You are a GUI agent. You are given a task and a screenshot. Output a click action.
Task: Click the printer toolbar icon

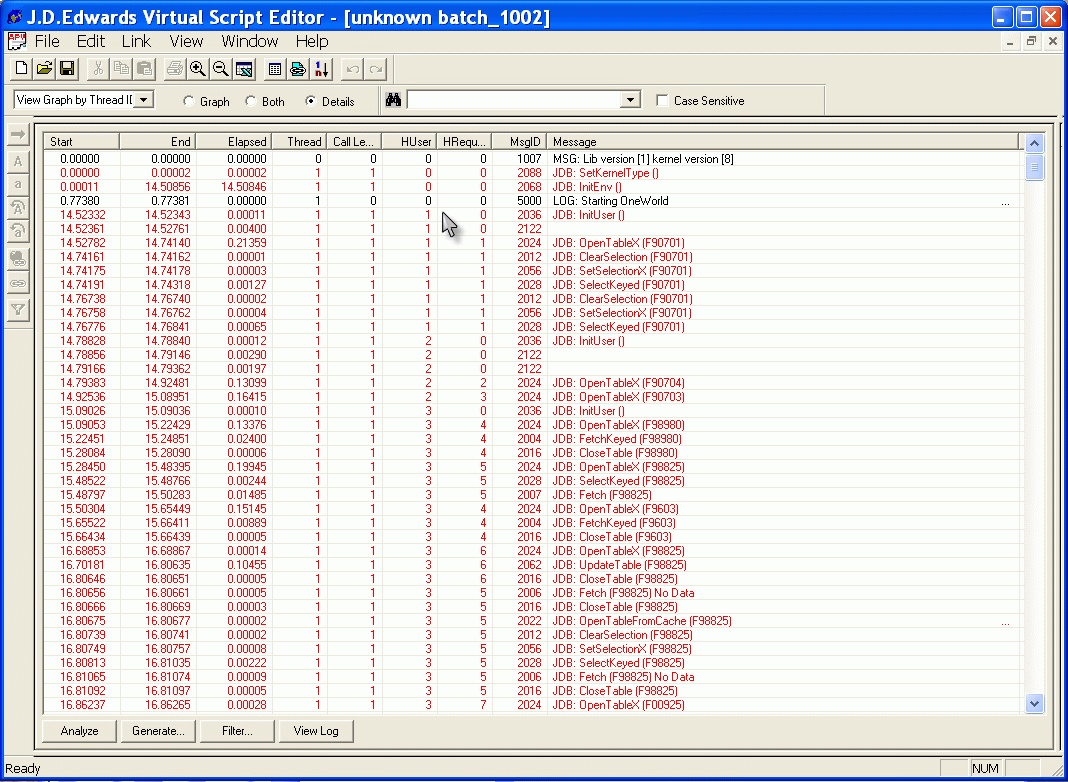tap(175, 68)
